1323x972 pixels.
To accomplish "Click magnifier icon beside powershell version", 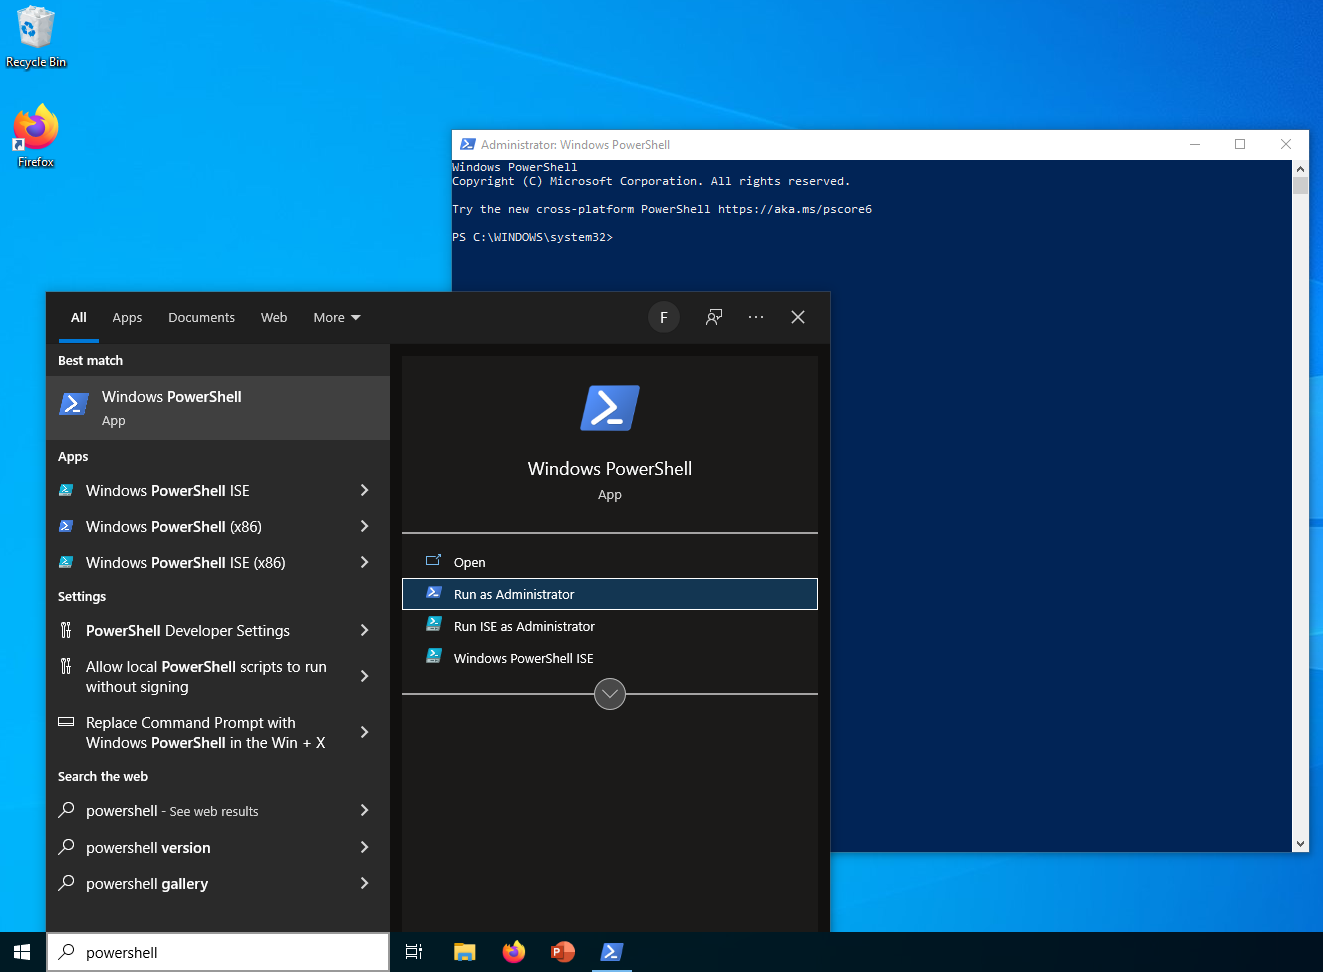I will pyautogui.click(x=66, y=847).
